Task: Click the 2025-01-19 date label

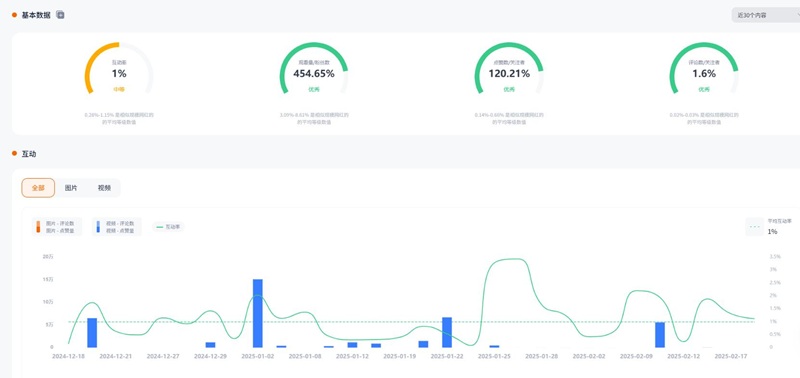Action: (x=399, y=356)
